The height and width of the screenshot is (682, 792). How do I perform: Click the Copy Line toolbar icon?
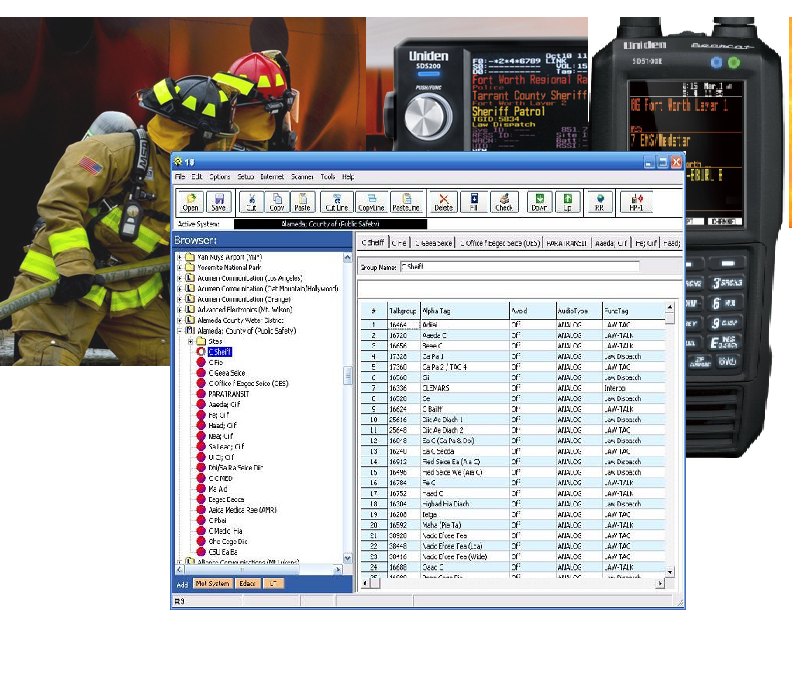coord(371,202)
